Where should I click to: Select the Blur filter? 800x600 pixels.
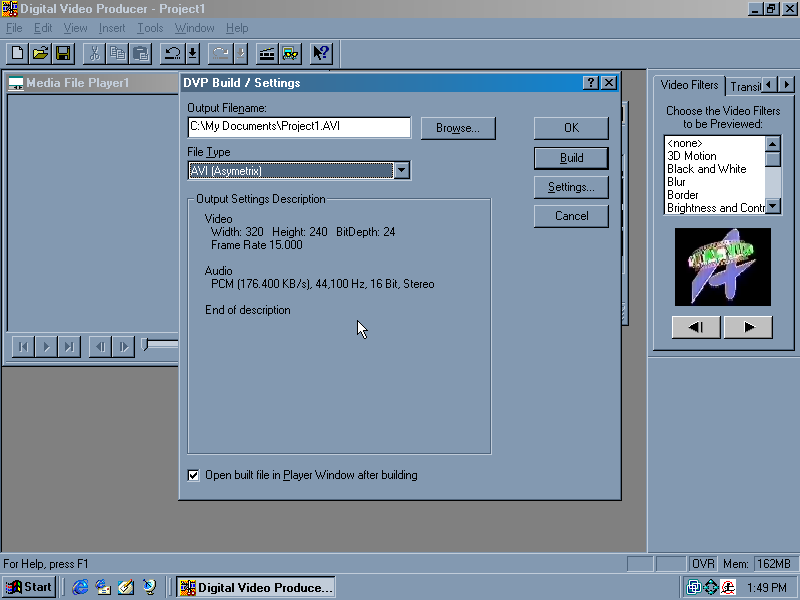(676, 182)
